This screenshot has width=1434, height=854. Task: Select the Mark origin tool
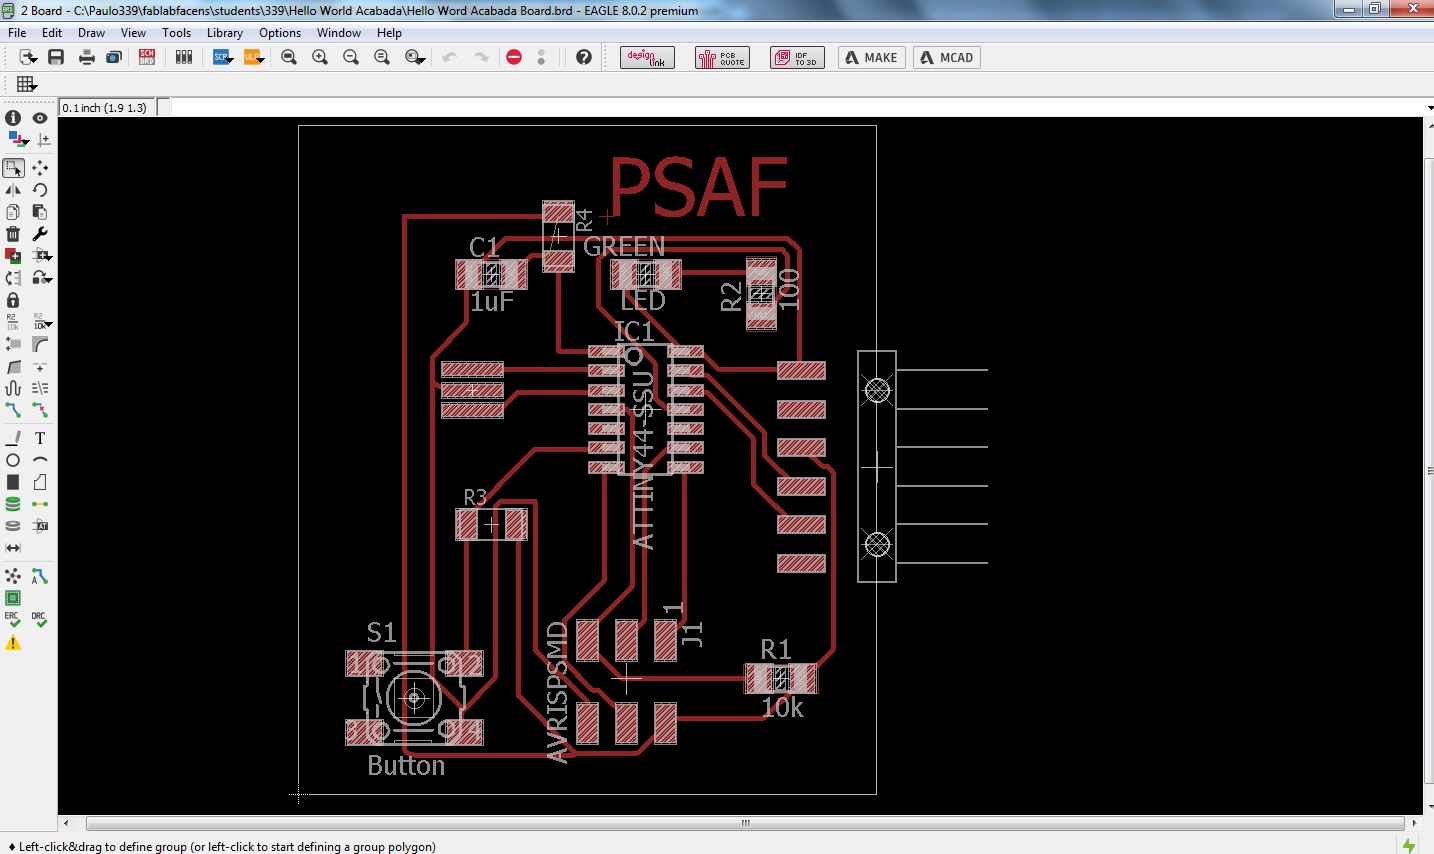click(43, 140)
